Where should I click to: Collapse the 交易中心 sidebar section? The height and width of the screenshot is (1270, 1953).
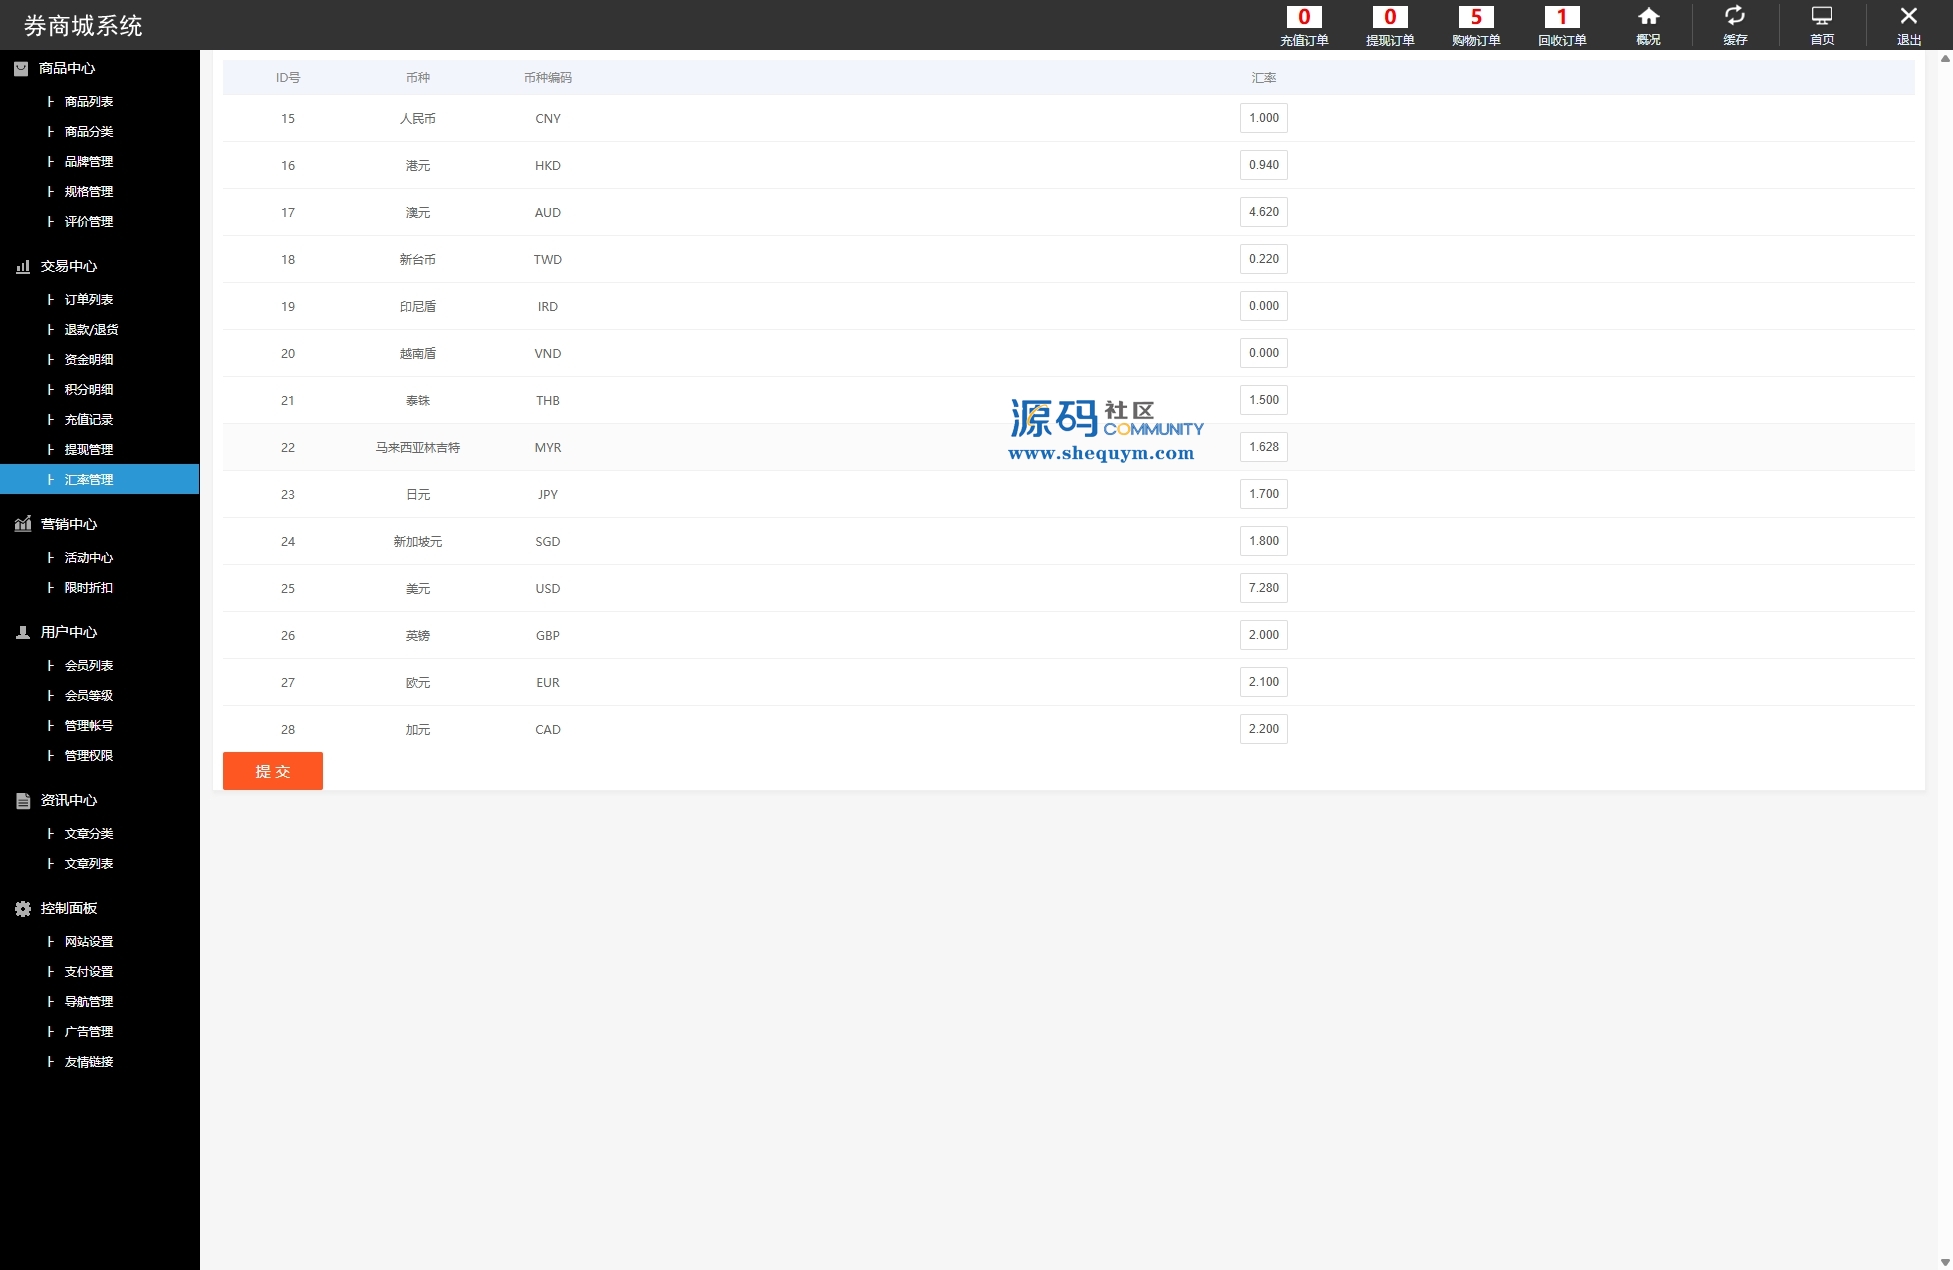pyautogui.click(x=68, y=266)
